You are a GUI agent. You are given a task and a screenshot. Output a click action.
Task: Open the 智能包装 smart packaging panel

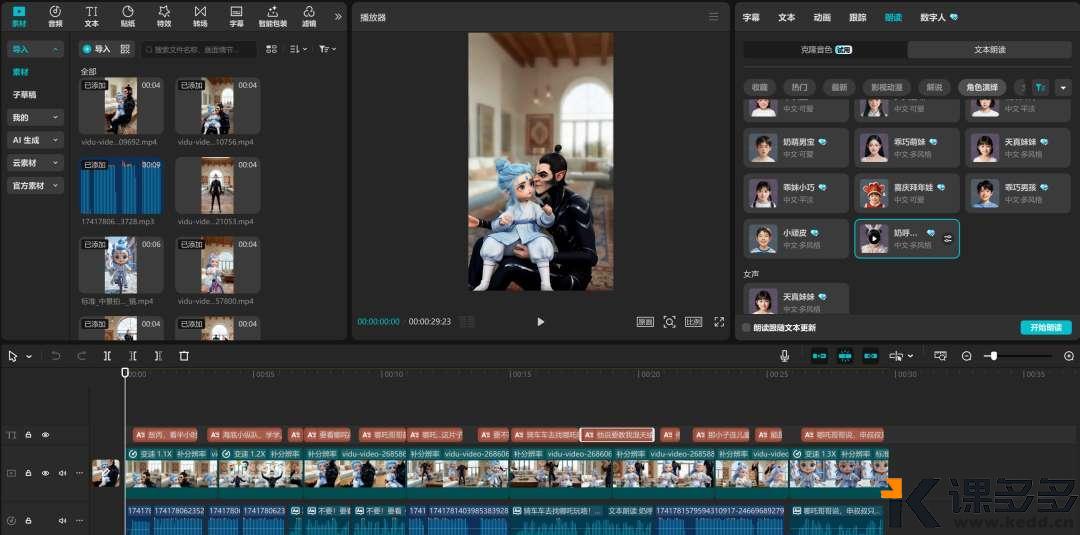(x=273, y=17)
